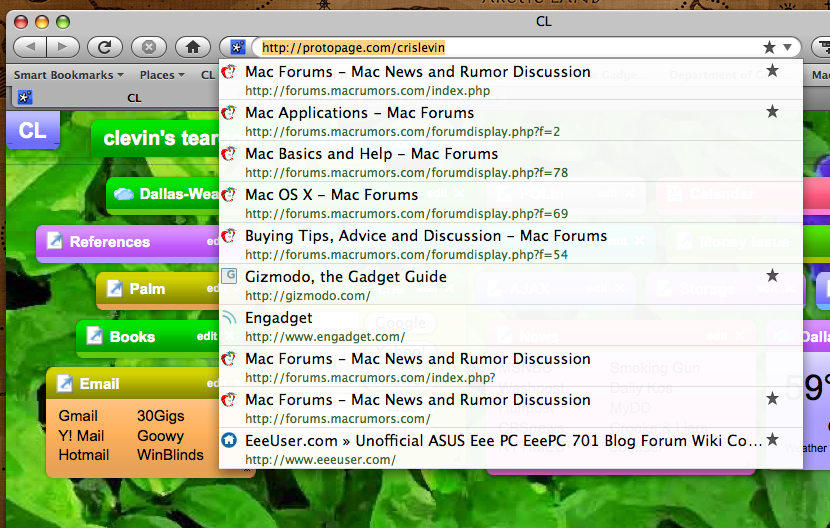Screen dimensions: 830x528
Task: Click star on Gizmodo row
Action: [x=772, y=275]
